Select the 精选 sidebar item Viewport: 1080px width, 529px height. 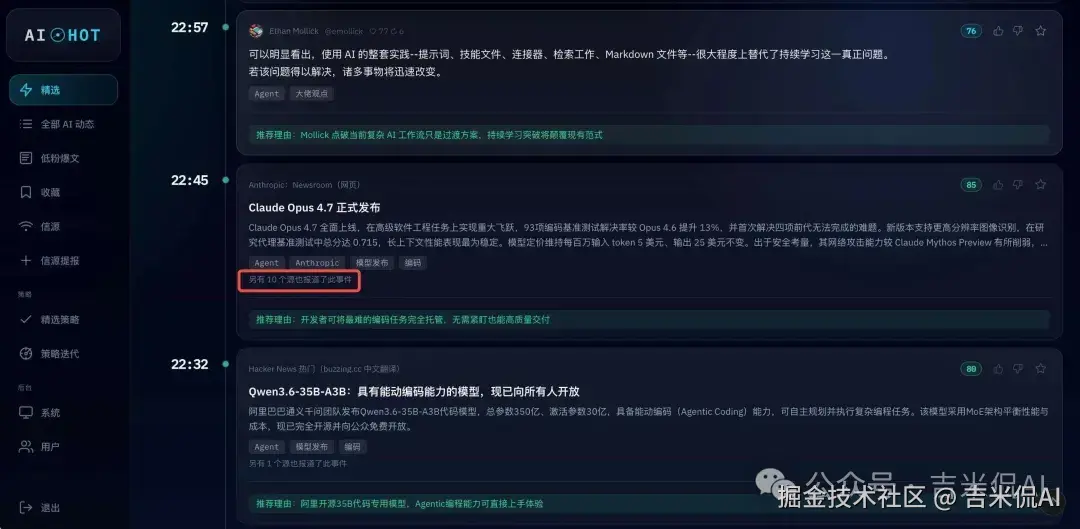pyautogui.click(x=63, y=90)
